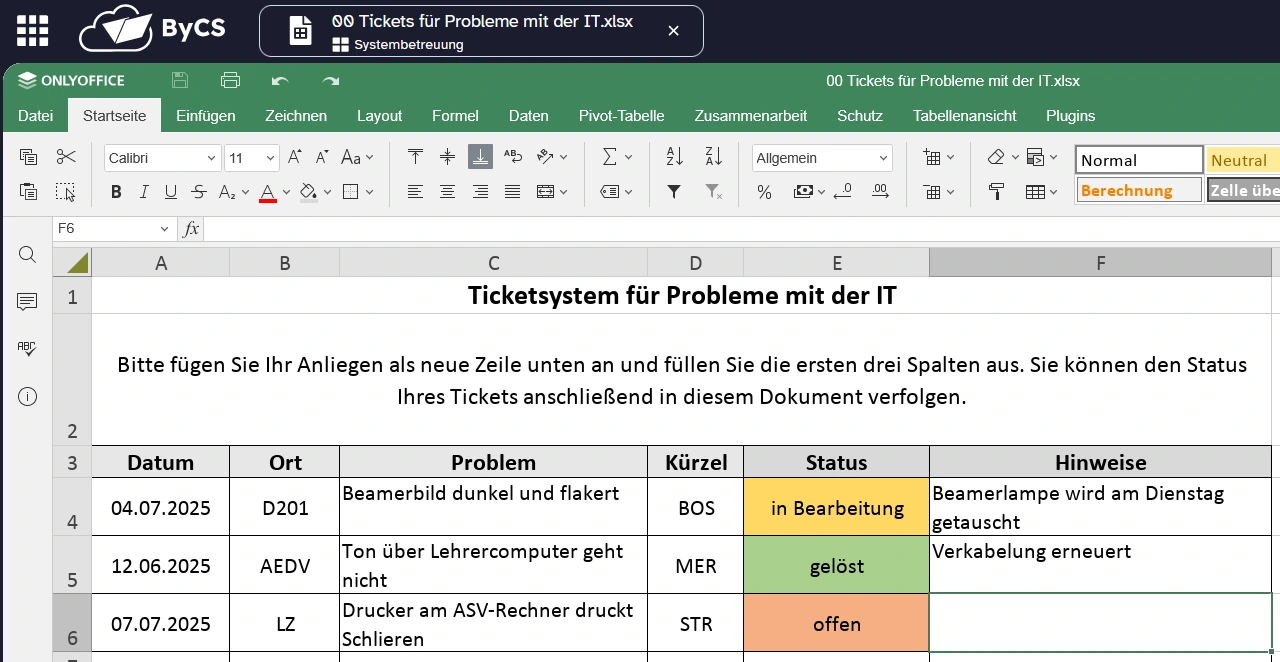Open the comments panel in left sidebar
The width and height of the screenshot is (1280, 662).
click(27, 302)
